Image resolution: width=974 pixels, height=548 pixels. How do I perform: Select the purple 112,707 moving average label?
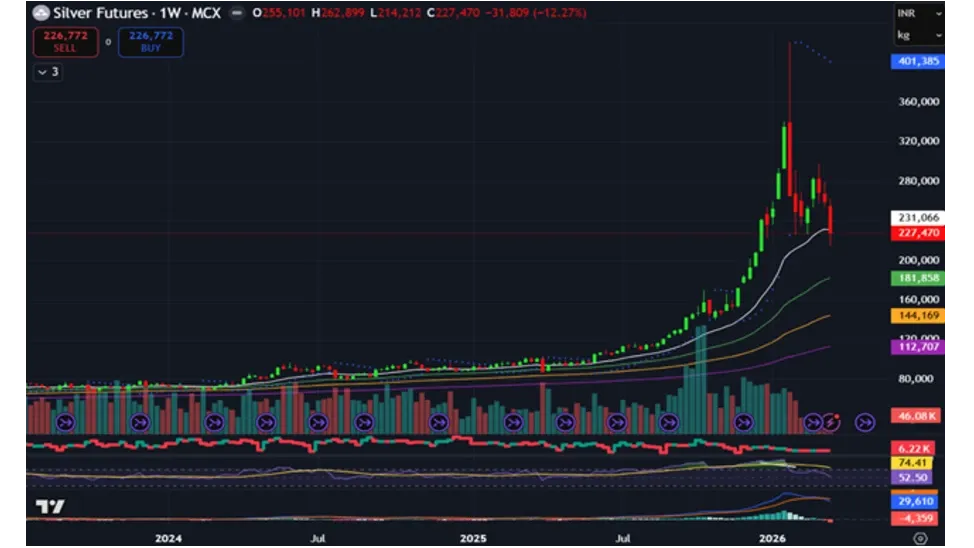point(918,347)
